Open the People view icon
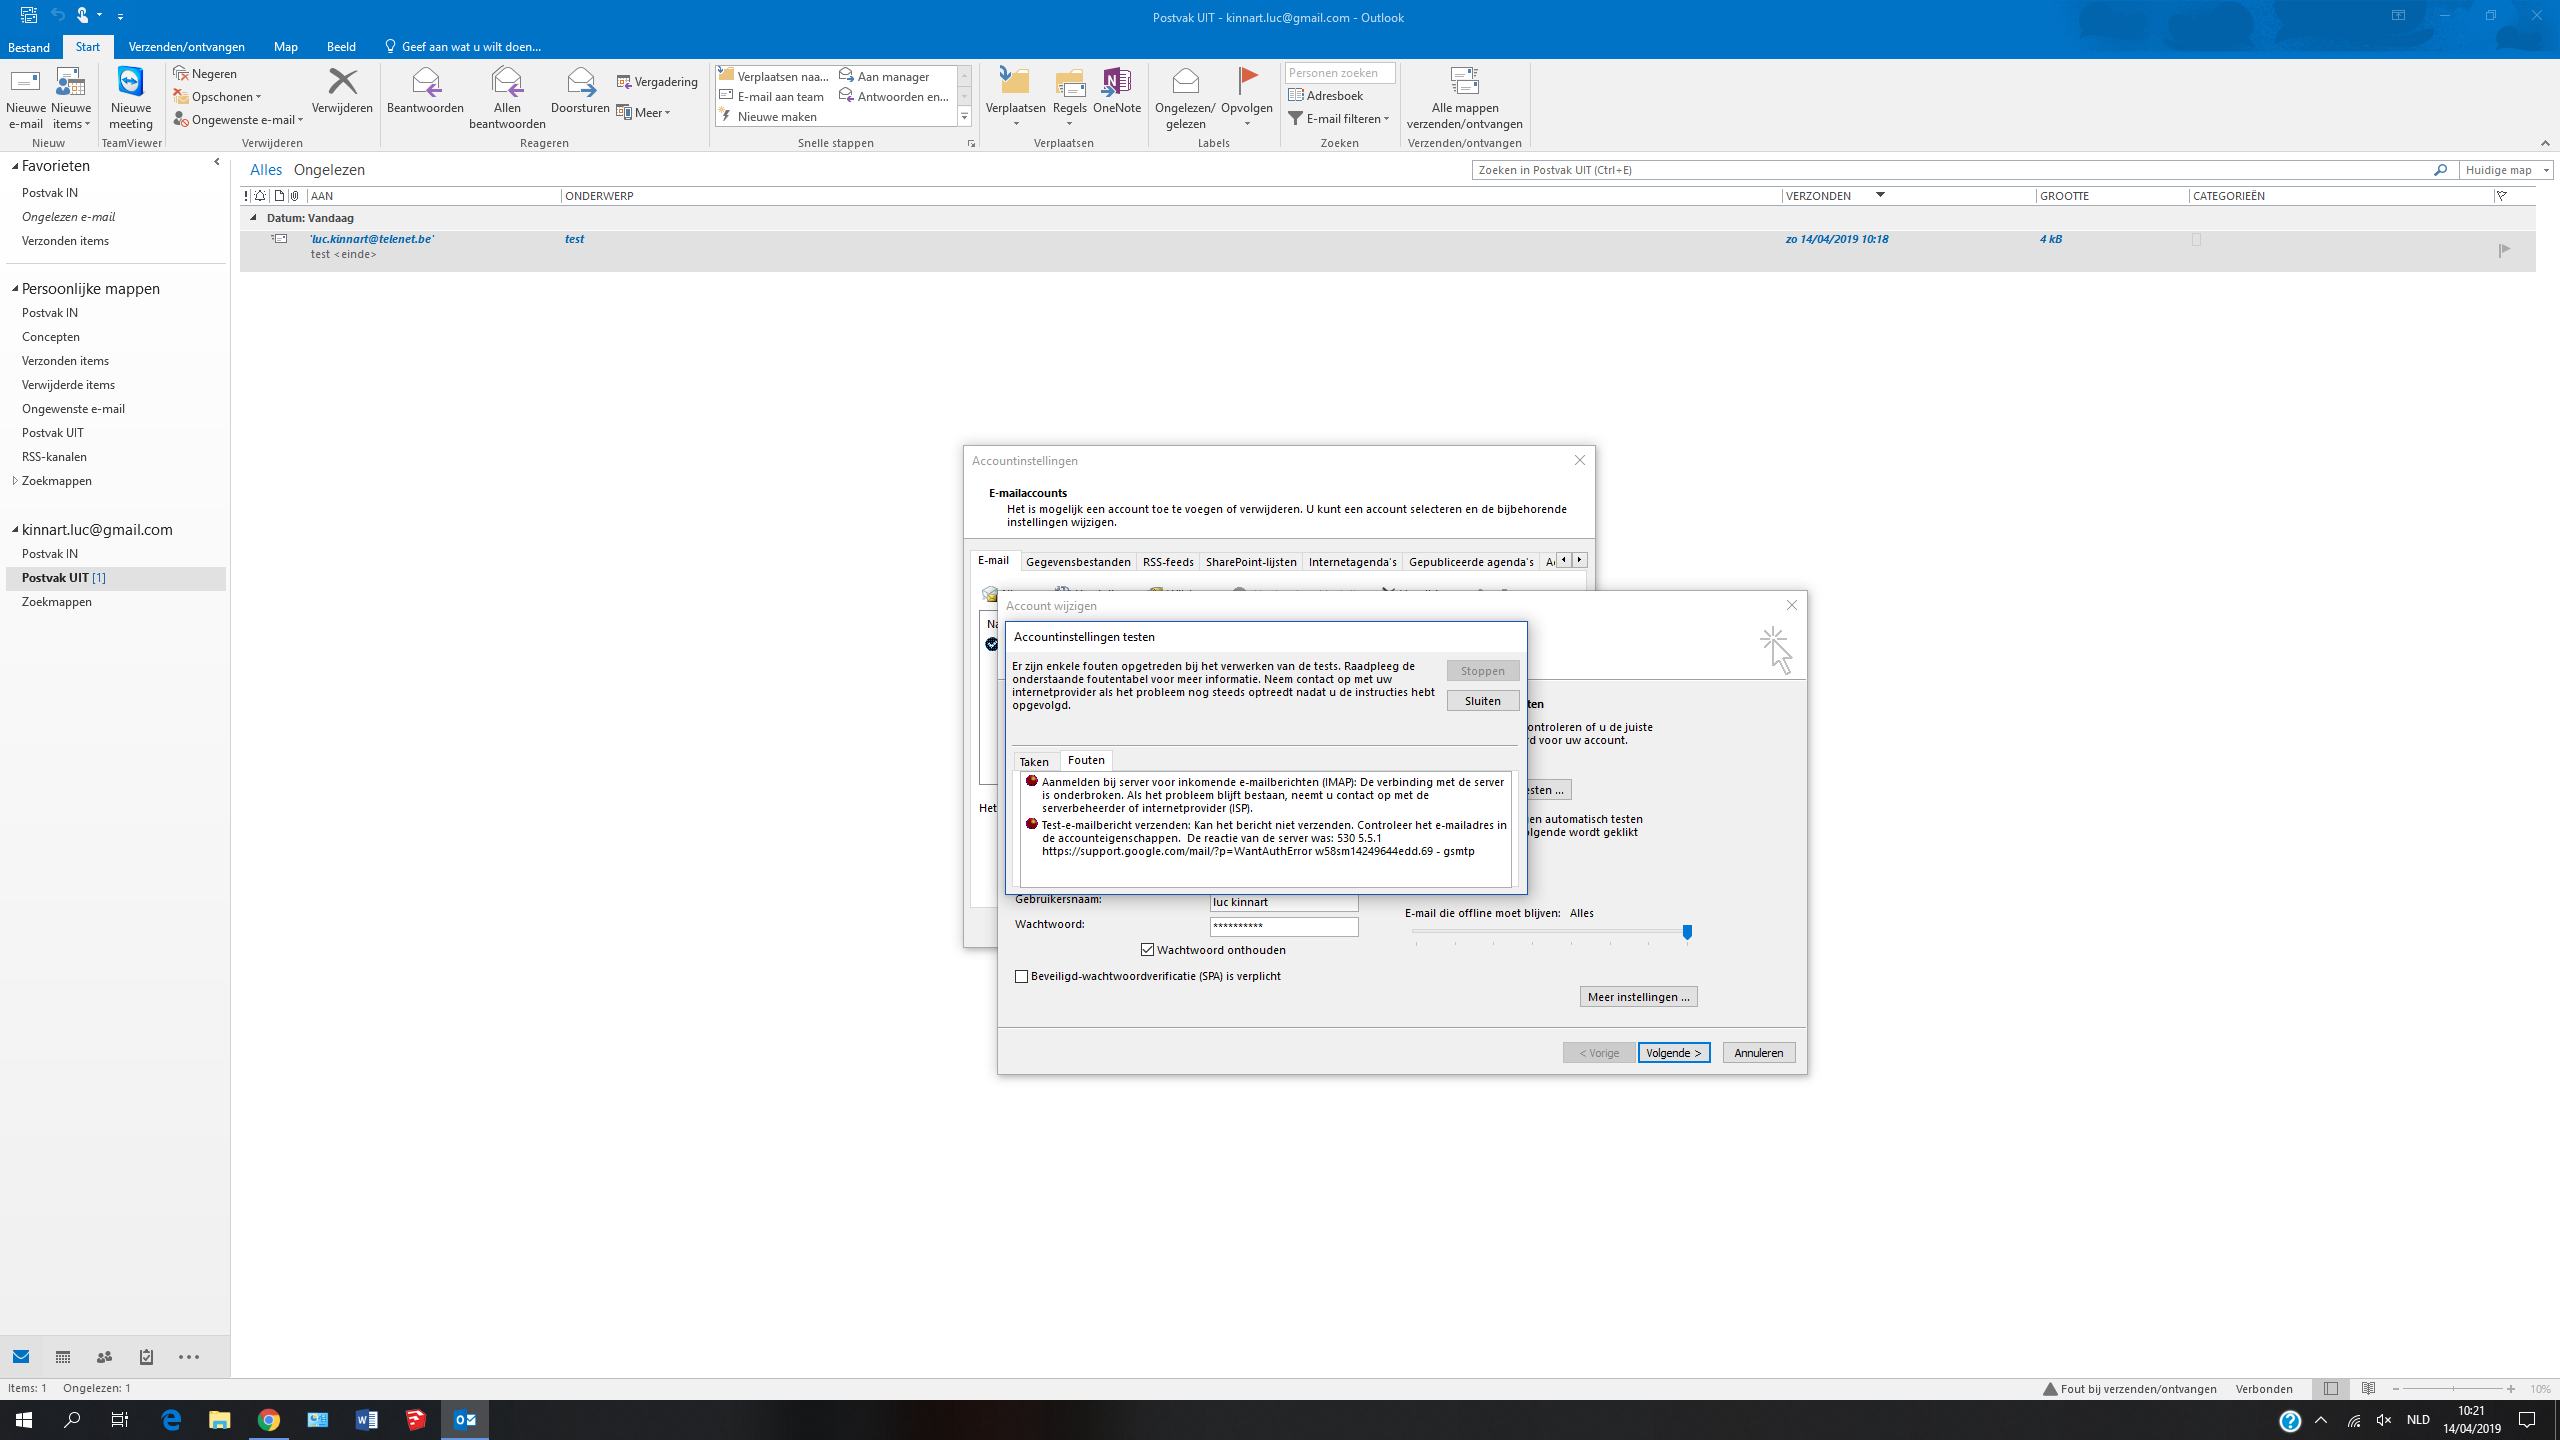Image resolution: width=2560 pixels, height=1440 pixels. (x=104, y=1357)
